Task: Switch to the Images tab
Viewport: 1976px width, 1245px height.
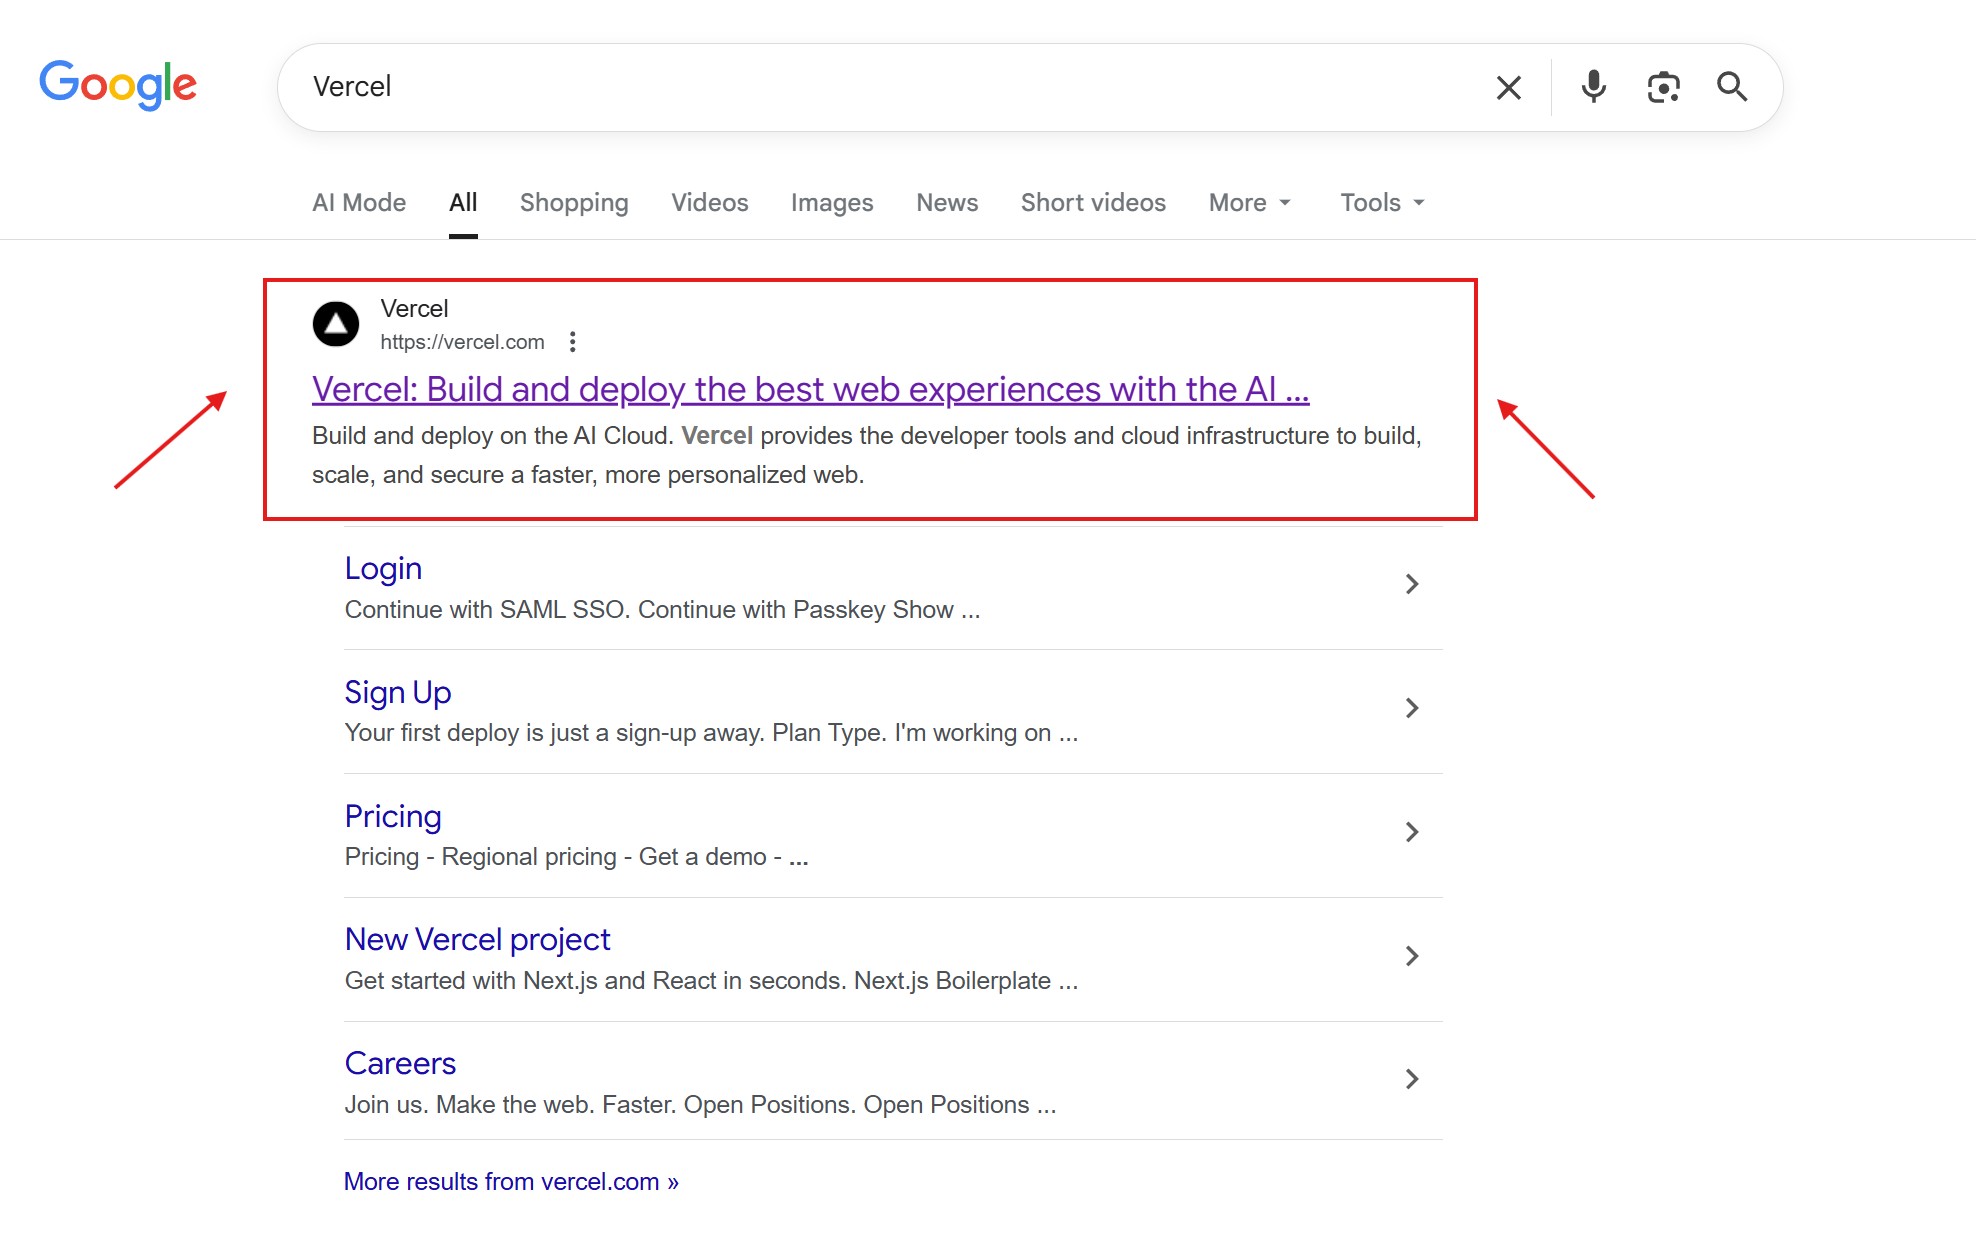Action: [831, 203]
